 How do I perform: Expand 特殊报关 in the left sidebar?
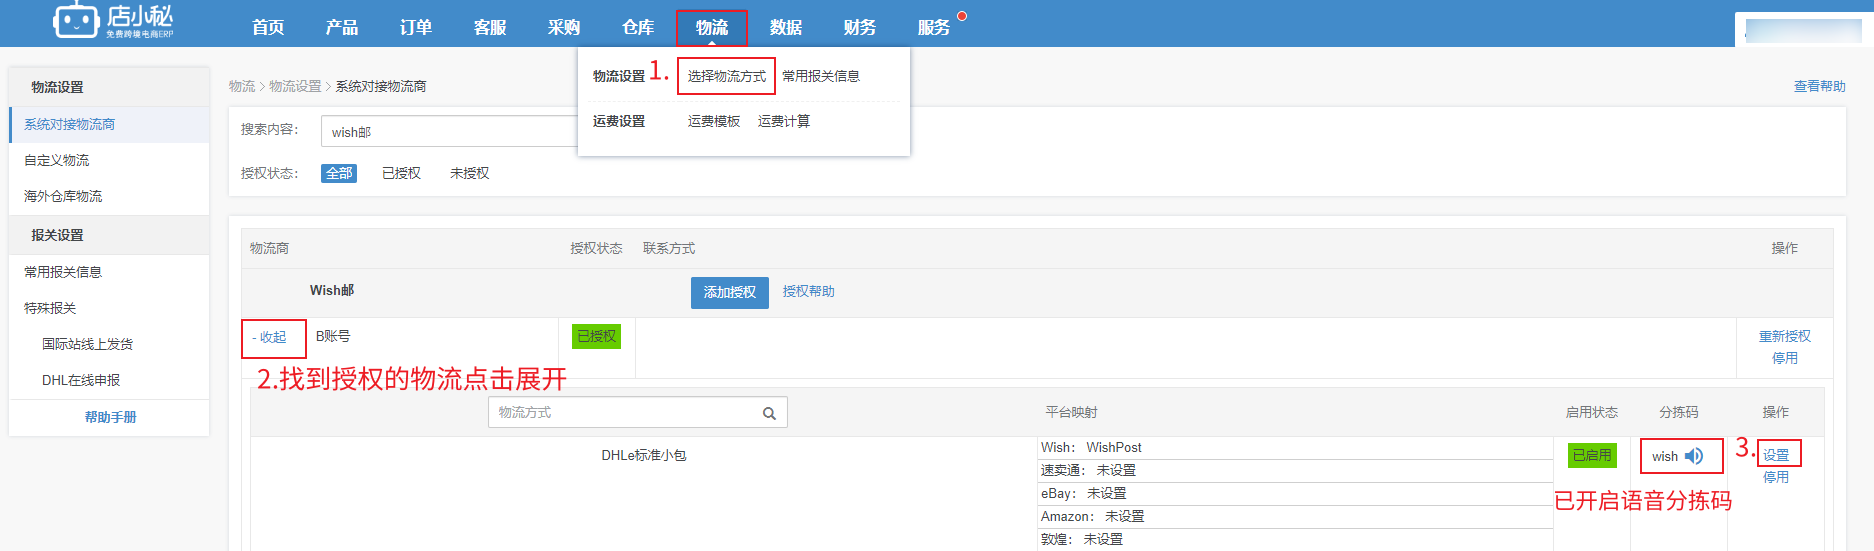pyautogui.click(x=50, y=308)
